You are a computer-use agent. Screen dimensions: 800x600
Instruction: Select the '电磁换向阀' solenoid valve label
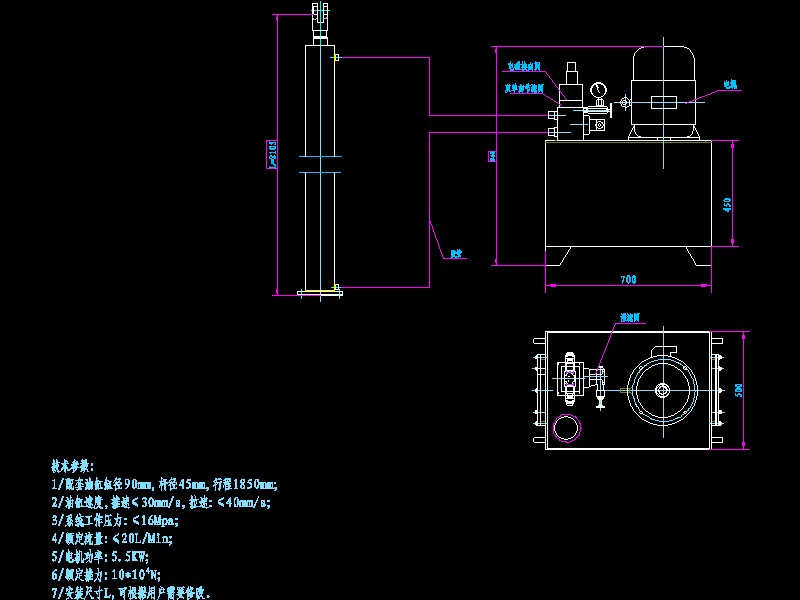[523, 66]
